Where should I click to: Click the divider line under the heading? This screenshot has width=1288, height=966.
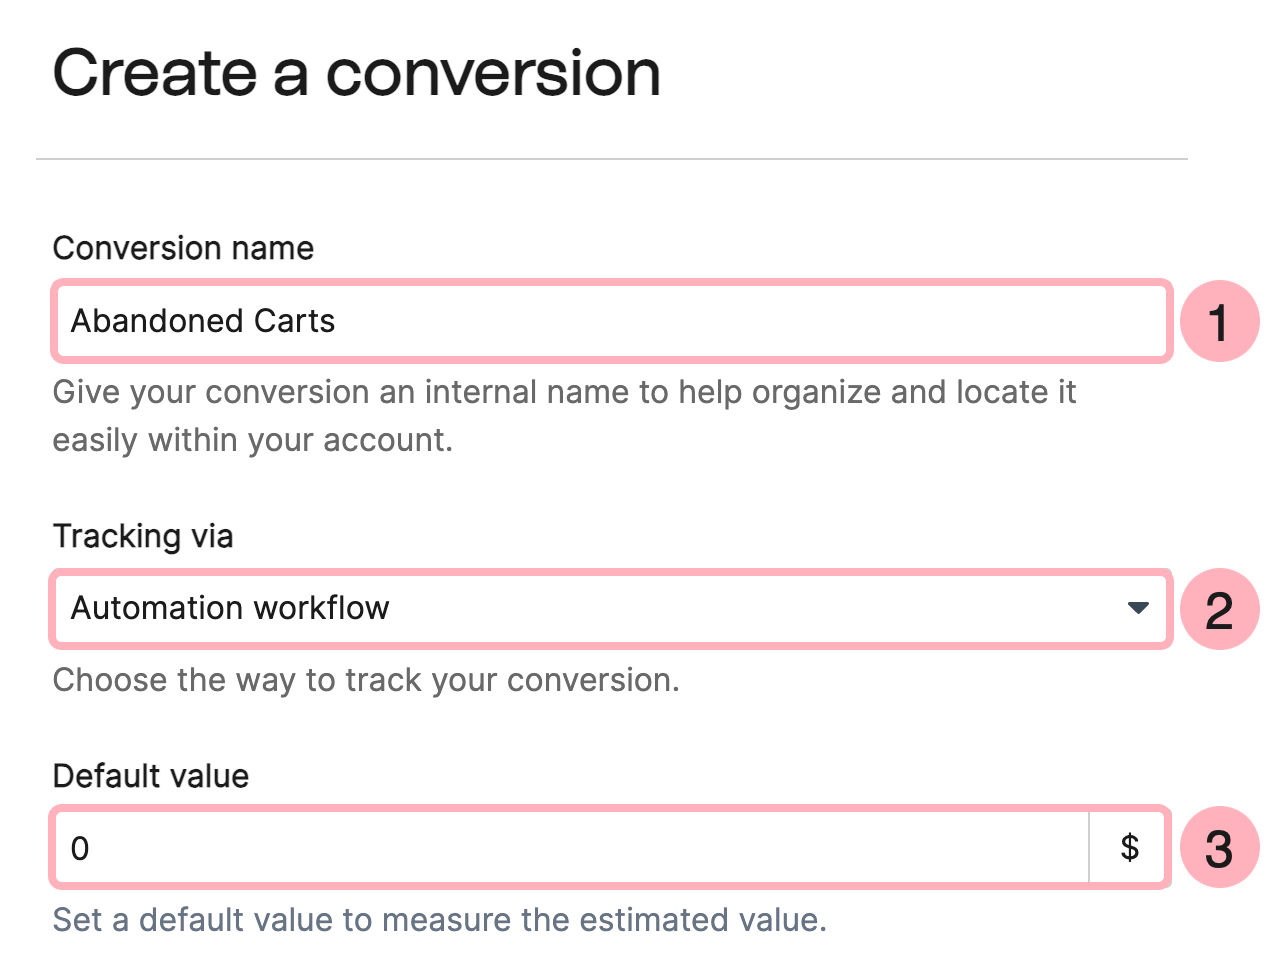click(x=612, y=156)
